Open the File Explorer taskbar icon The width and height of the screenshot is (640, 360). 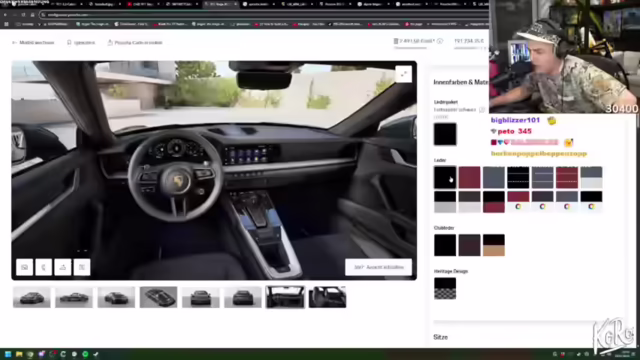[19, 354]
